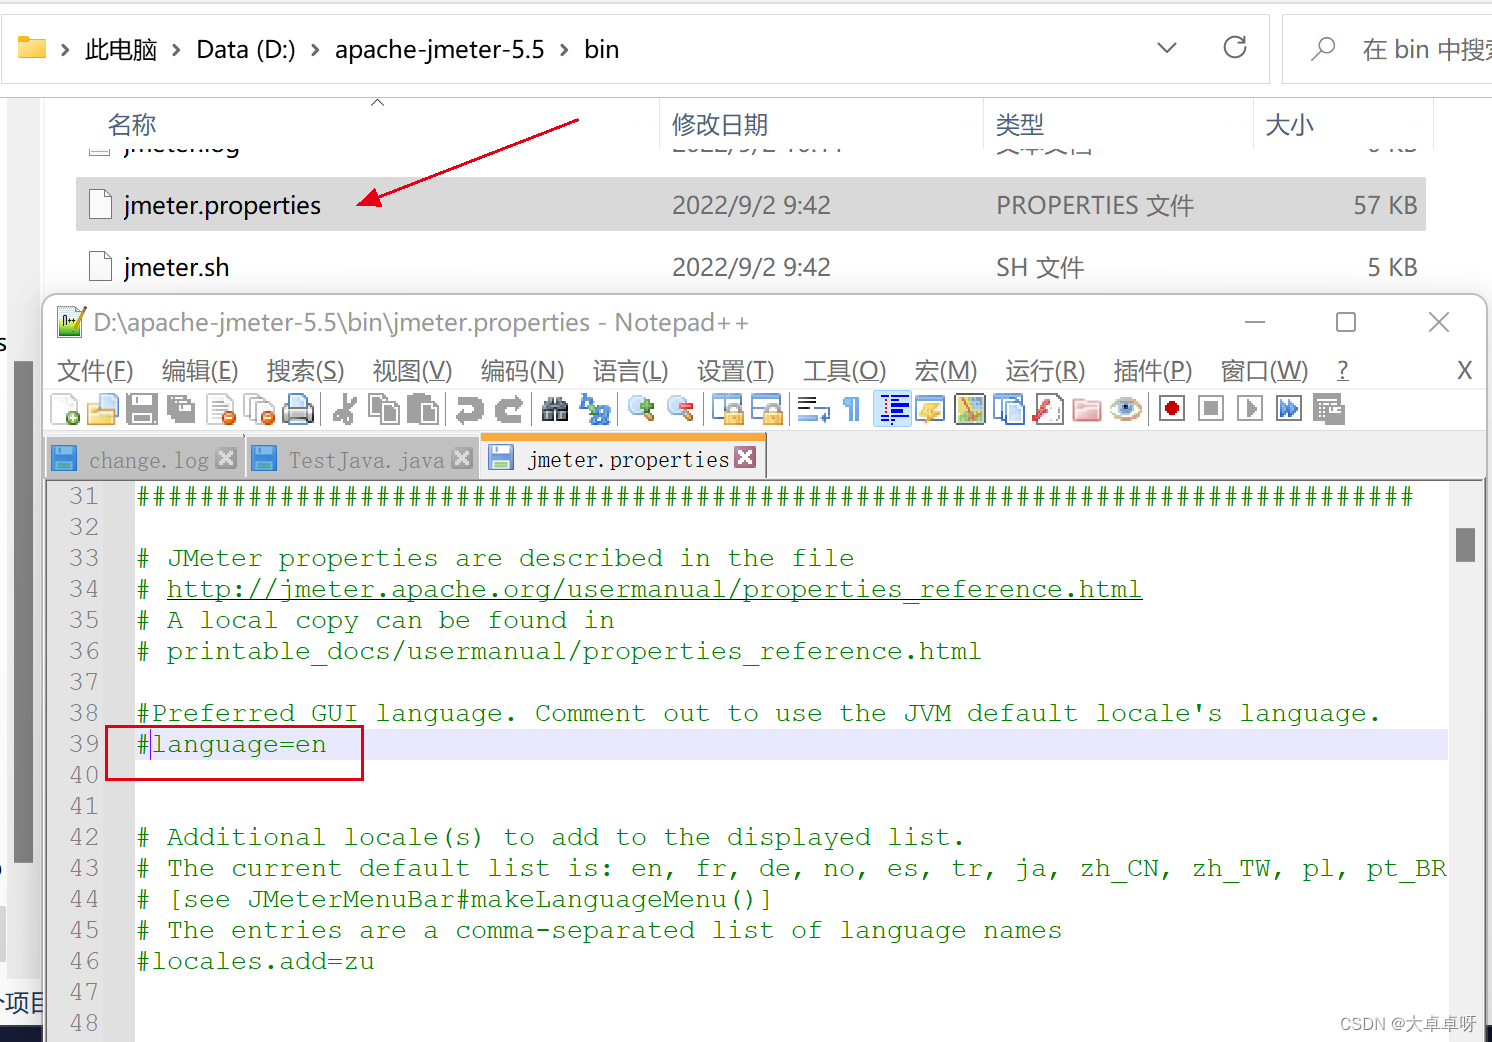The width and height of the screenshot is (1492, 1042).
Task: Click the Redo arrow icon
Action: click(509, 409)
